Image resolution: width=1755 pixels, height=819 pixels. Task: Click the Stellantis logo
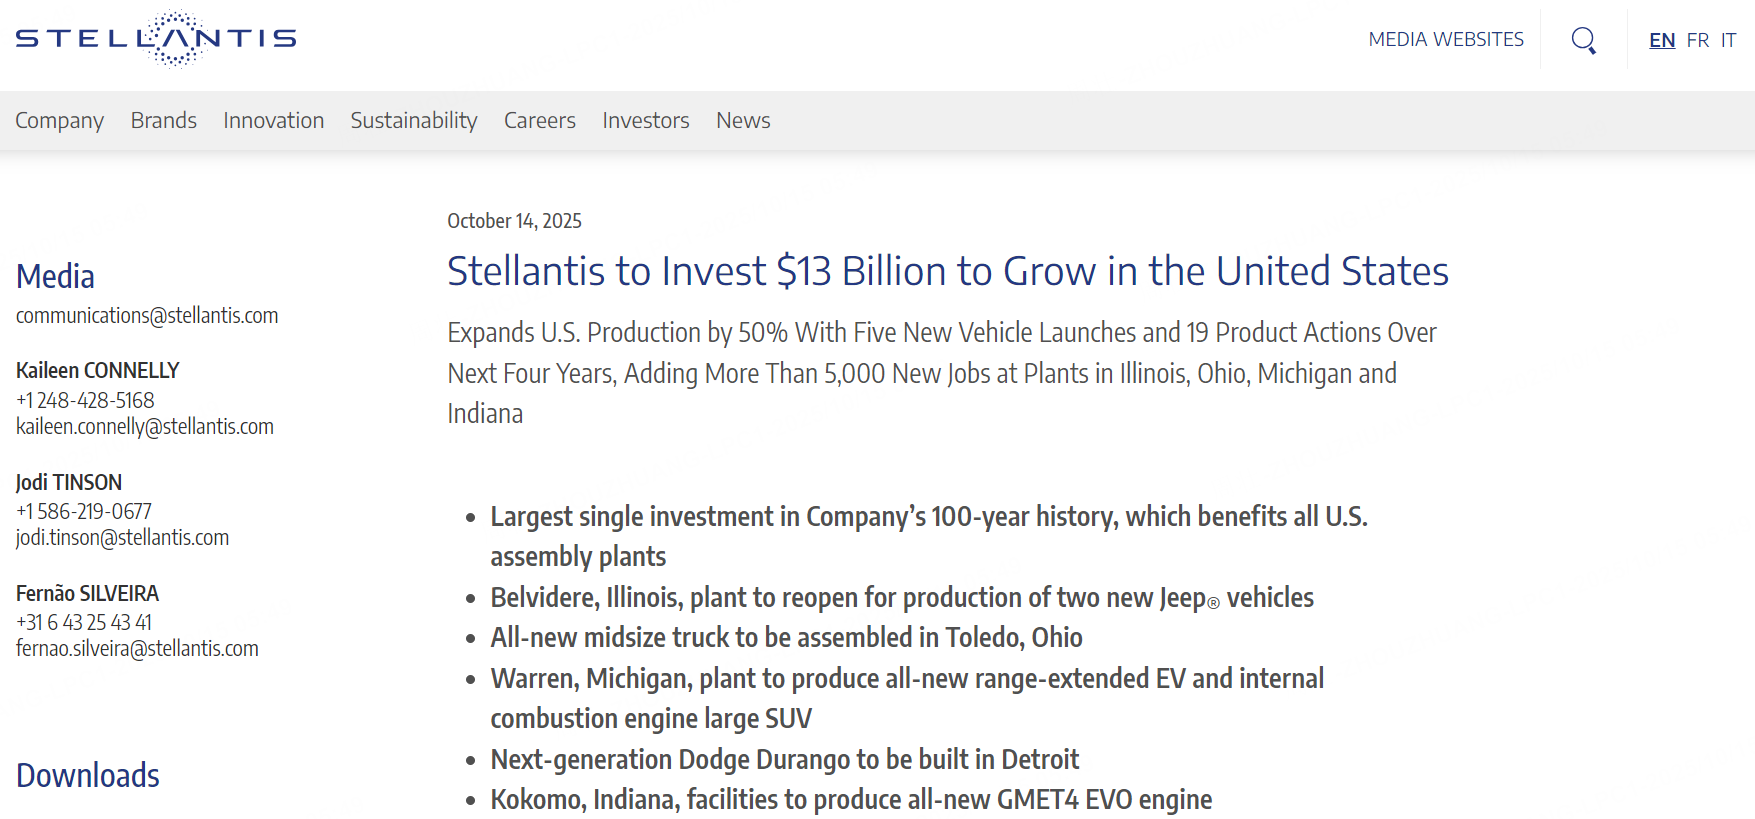tap(156, 39)
